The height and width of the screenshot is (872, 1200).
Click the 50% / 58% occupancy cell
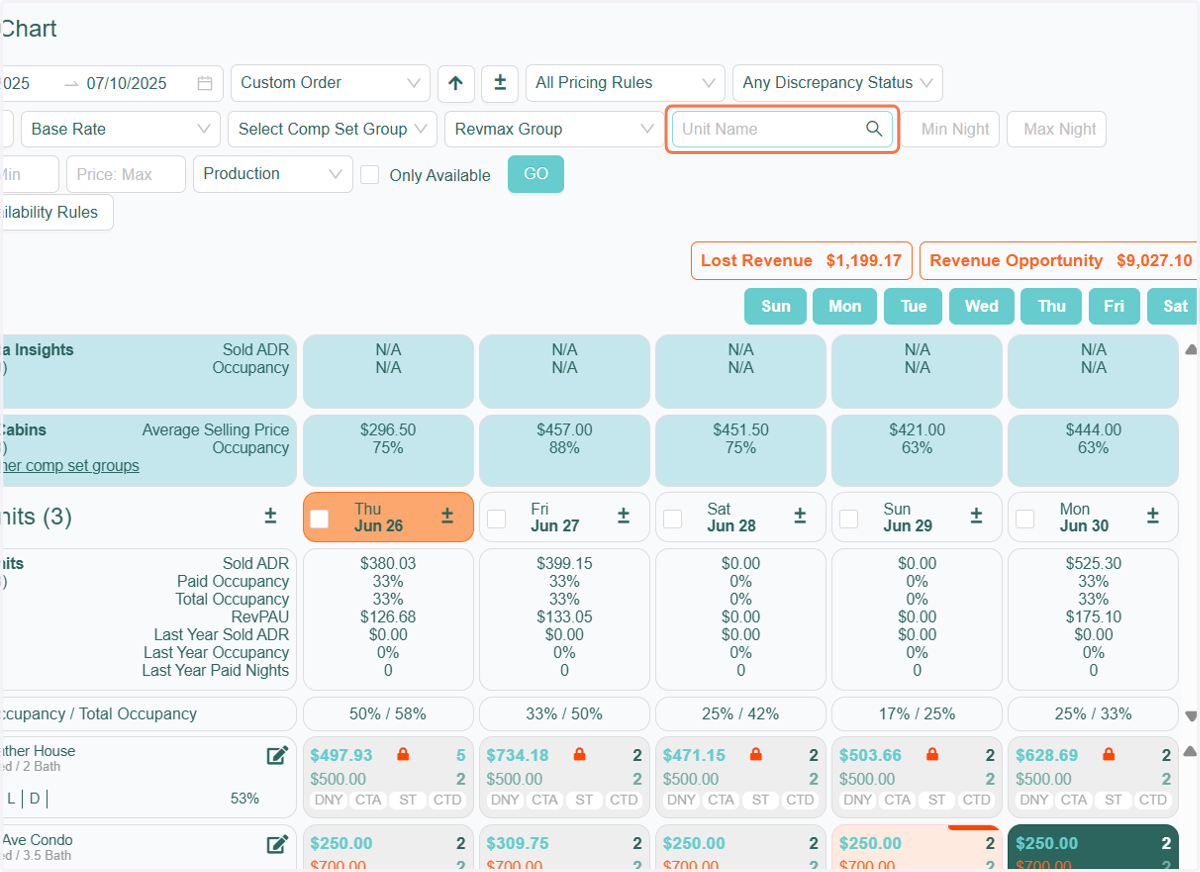point(388,714)
